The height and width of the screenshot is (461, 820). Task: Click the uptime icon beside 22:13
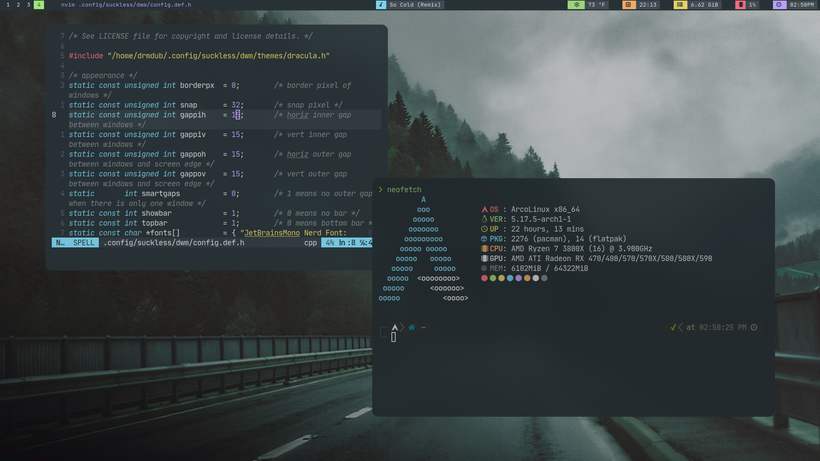pos(628,5)
